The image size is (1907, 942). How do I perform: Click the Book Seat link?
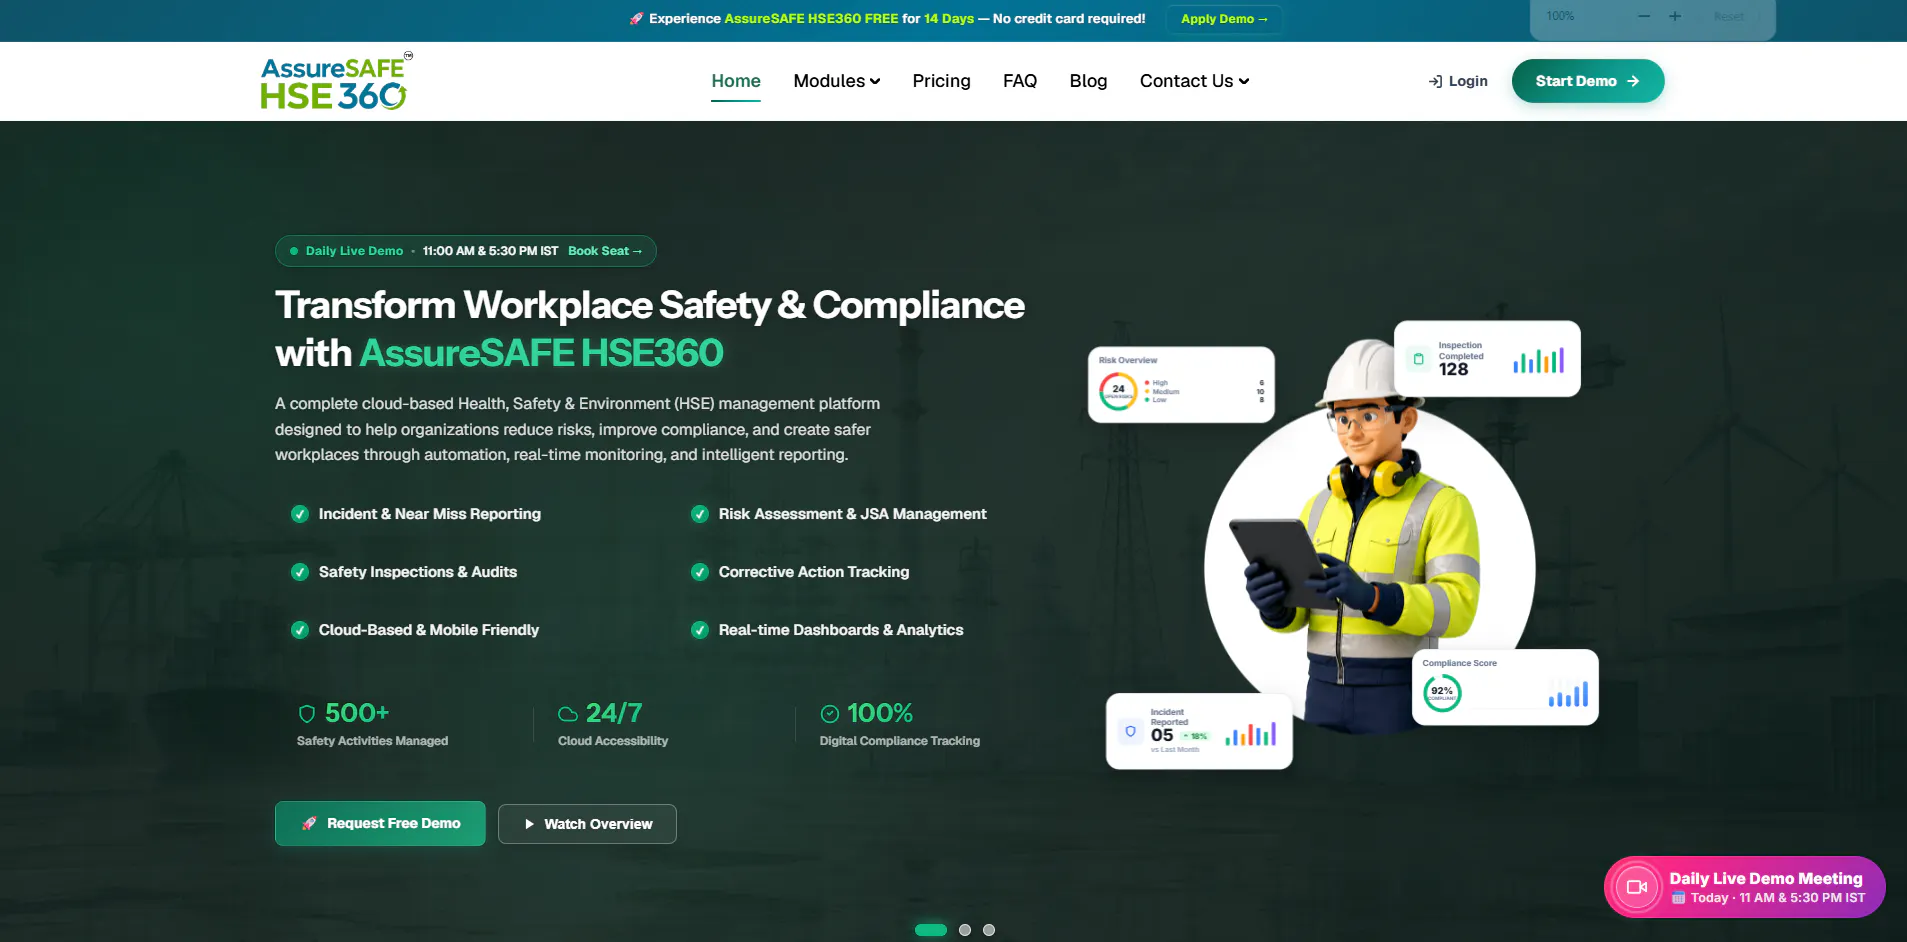coord(605,251)
